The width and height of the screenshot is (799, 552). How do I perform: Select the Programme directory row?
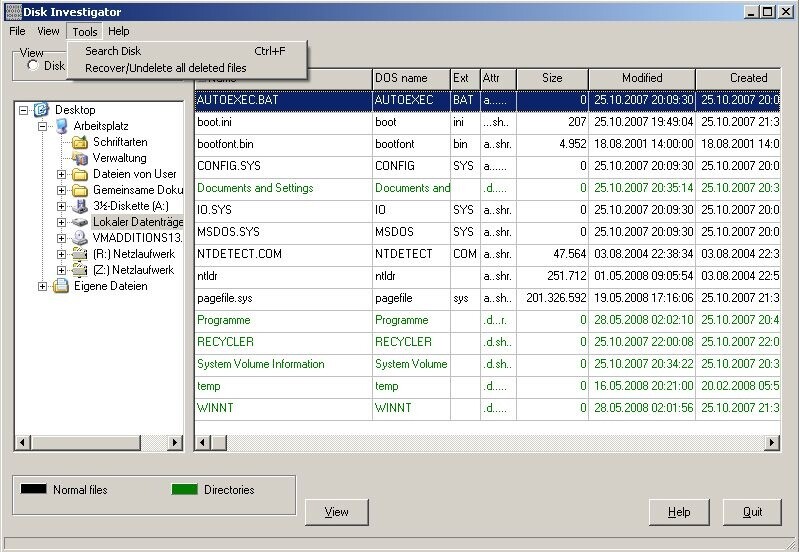[x=487, y=320]
